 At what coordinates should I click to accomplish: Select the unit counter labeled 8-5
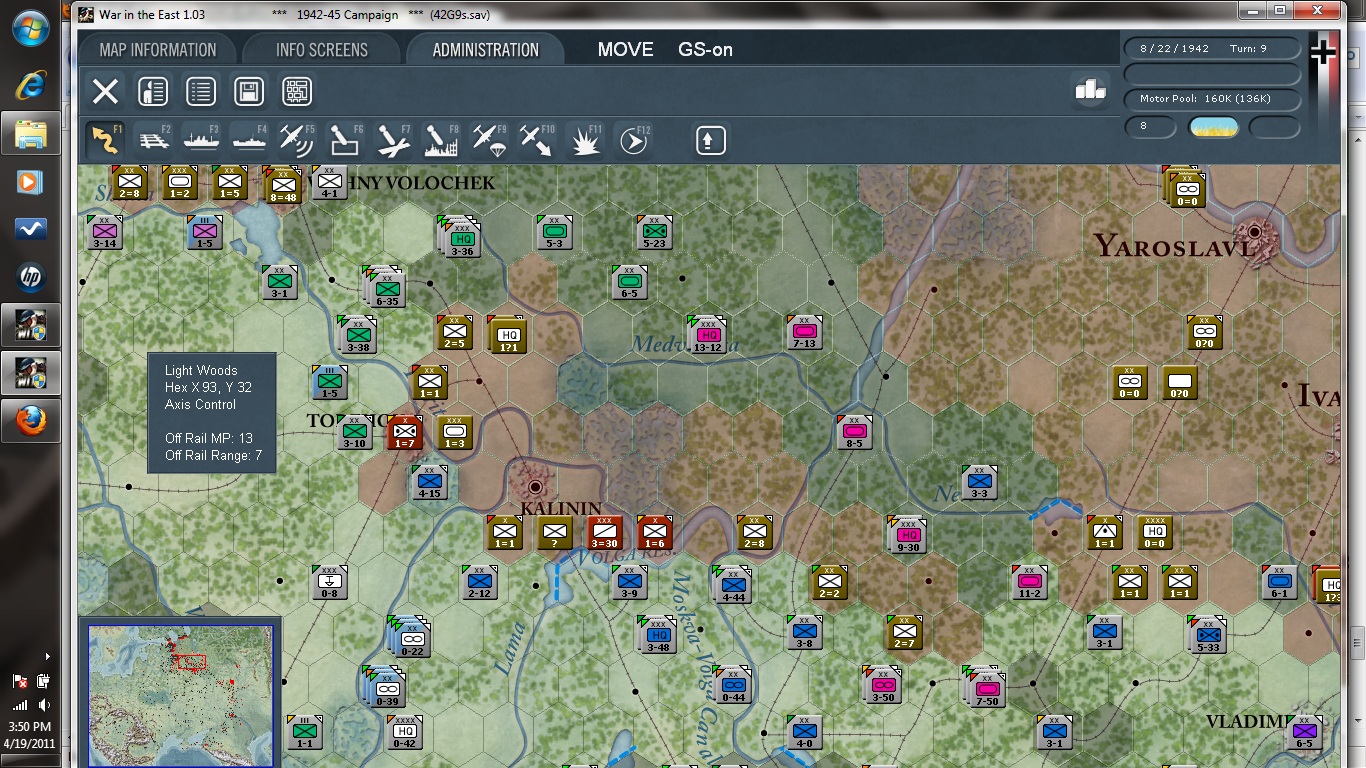(854, 432)
